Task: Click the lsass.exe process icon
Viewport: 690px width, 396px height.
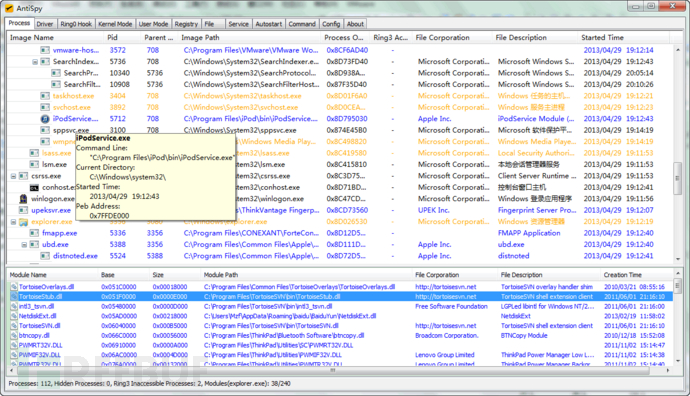Action: click(34, 153)
